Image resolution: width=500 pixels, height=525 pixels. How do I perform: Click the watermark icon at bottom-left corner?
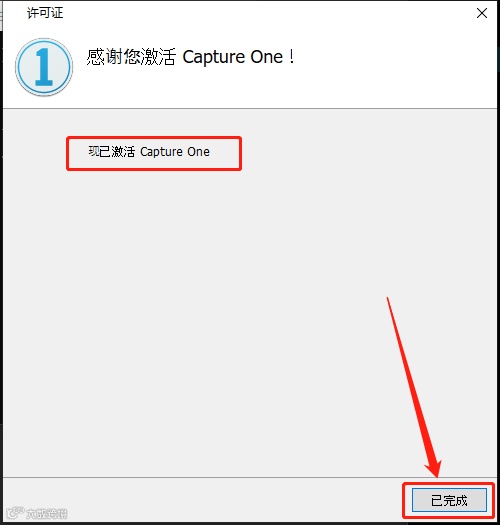15,512
